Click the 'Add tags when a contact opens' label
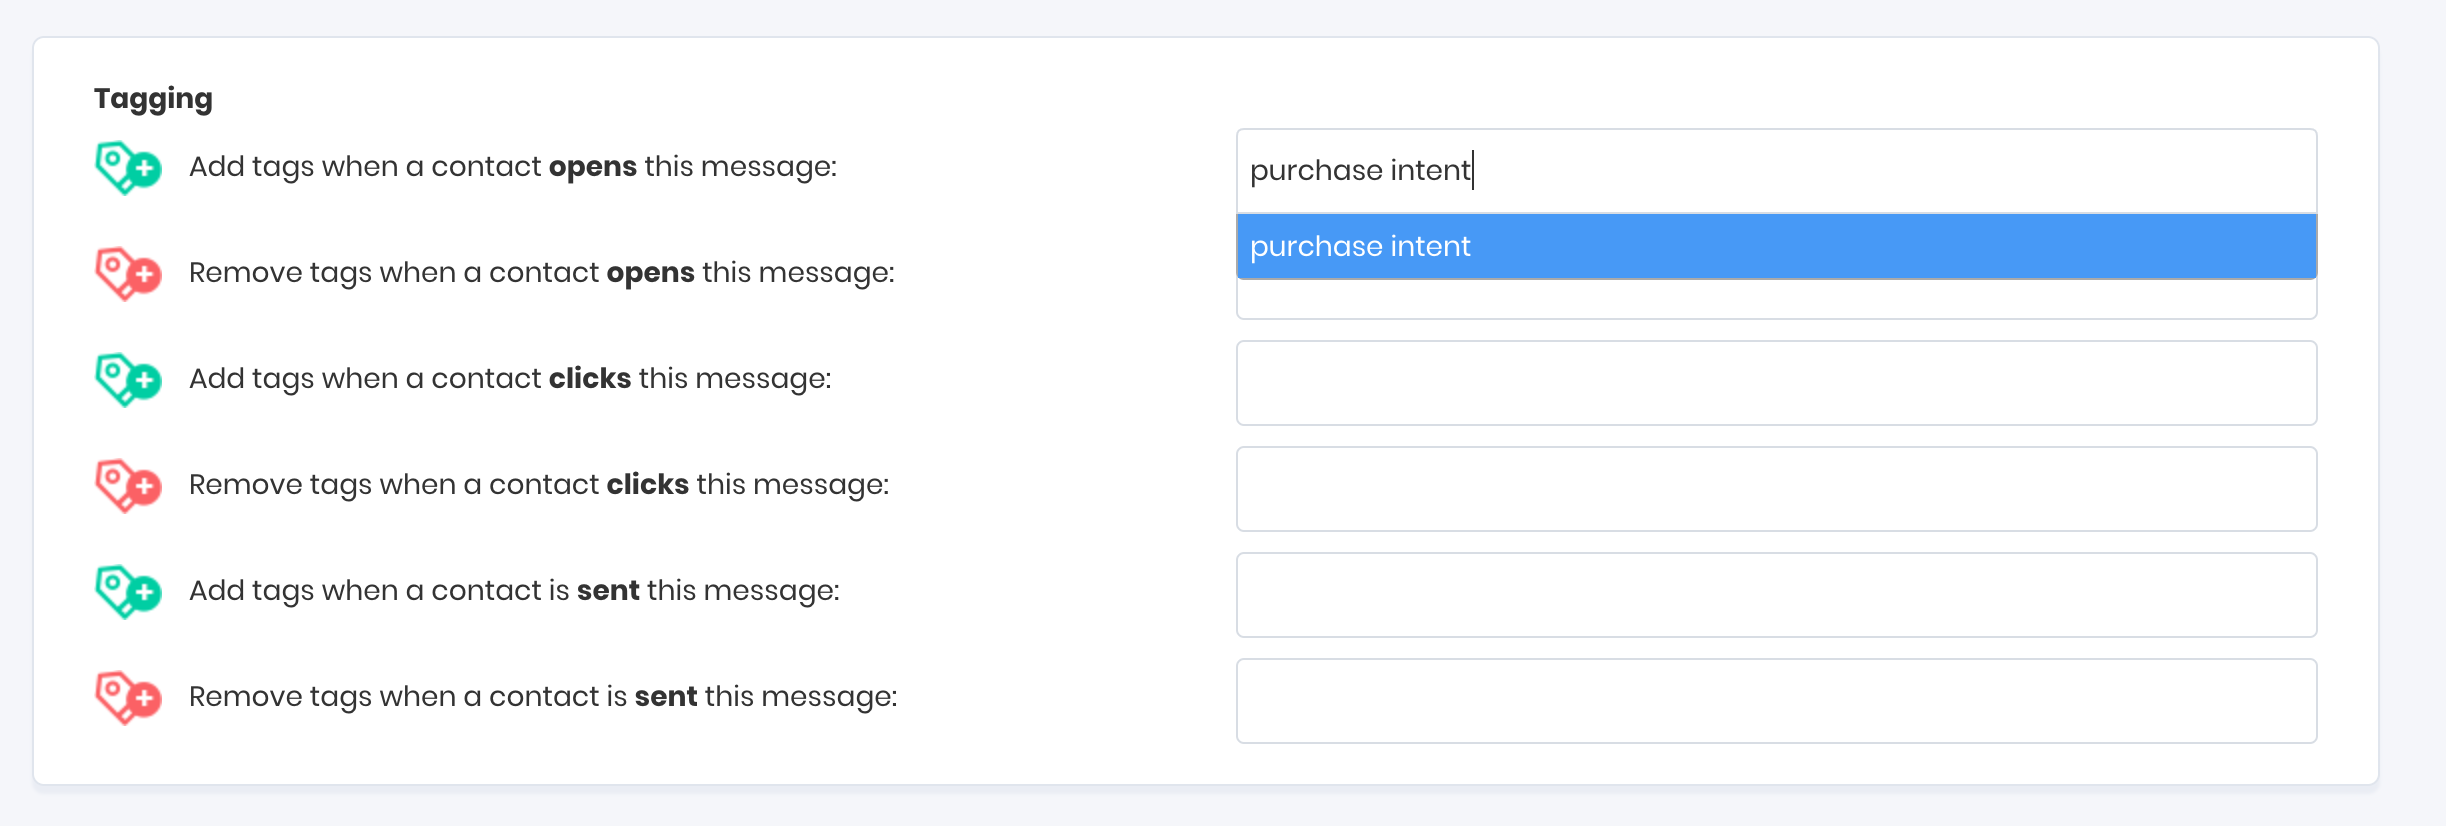The width and height of the screenshot is (2446, 826). point(513,166)
